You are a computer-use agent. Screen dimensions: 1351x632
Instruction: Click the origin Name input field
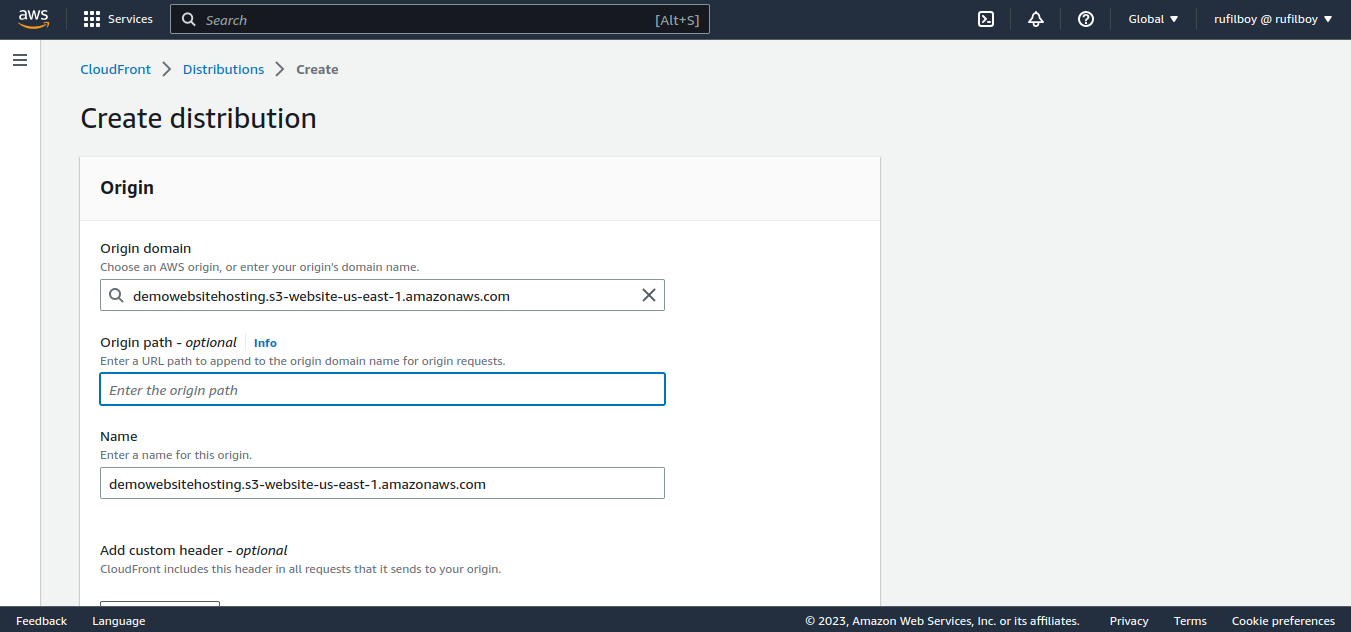[382, 483]
